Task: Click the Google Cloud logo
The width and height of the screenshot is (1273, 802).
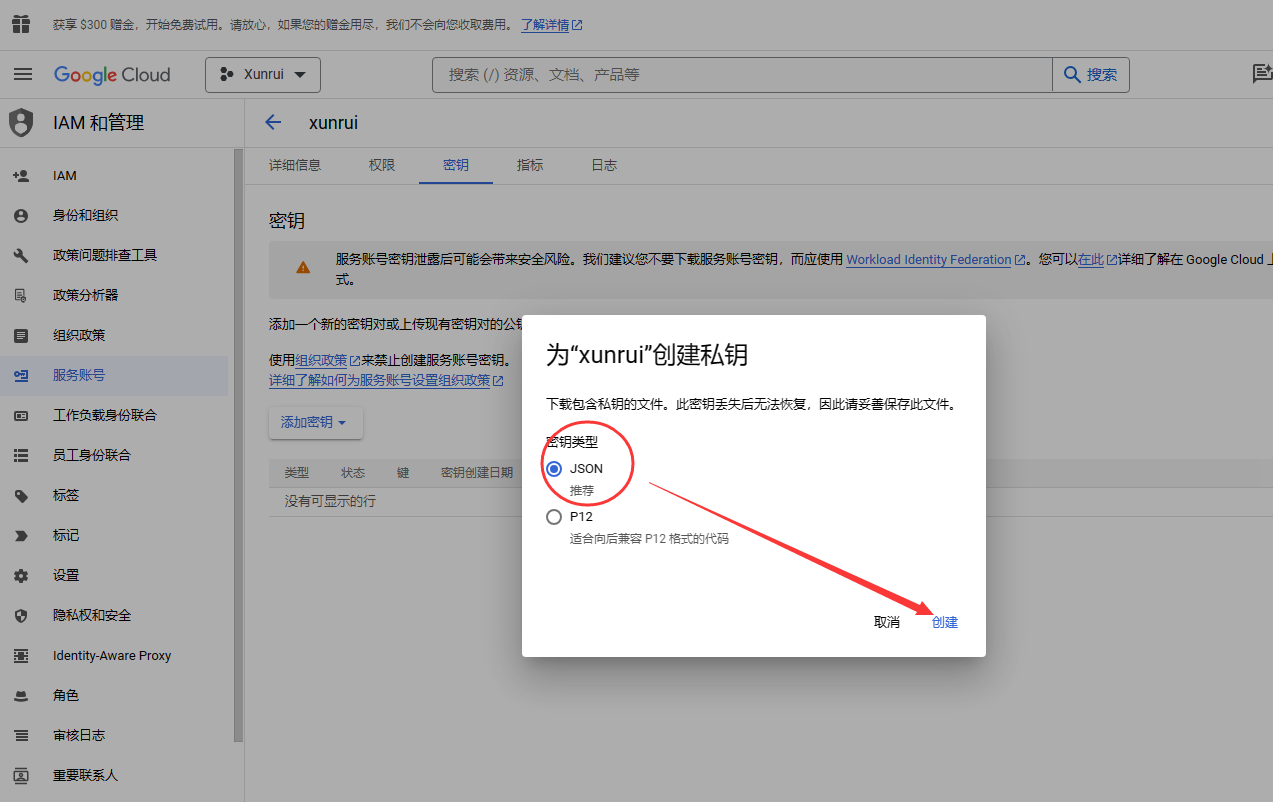Action: pyautogui.click(x=112, y=75)
